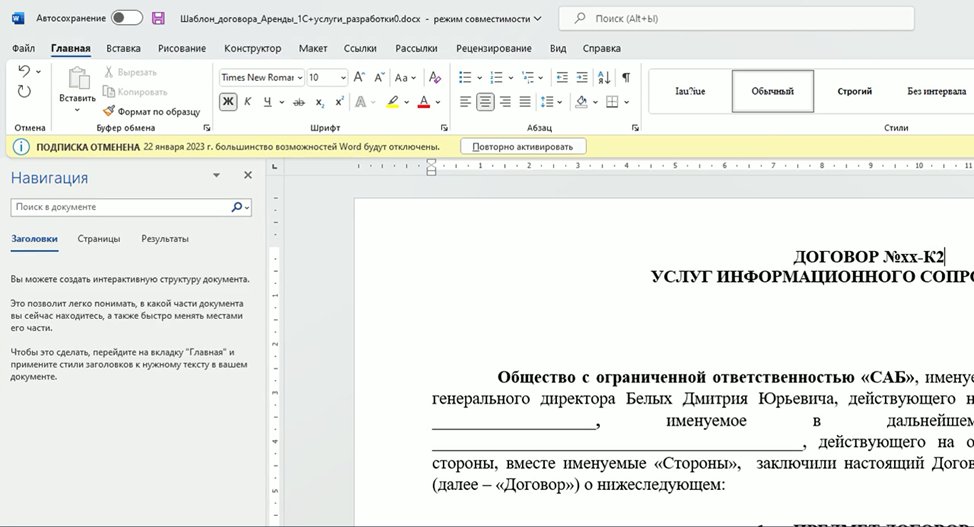
Task: Decrease font size with the smaller A icon
Action: point(379,77)
